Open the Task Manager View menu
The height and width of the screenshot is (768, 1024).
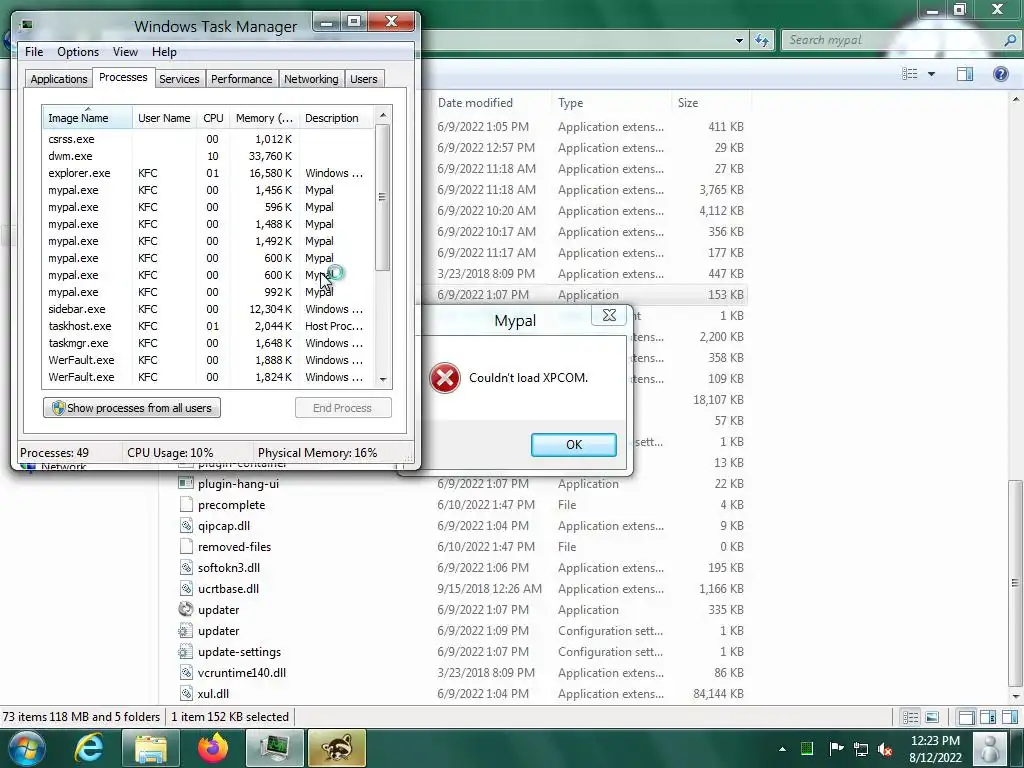coord(125,52)
